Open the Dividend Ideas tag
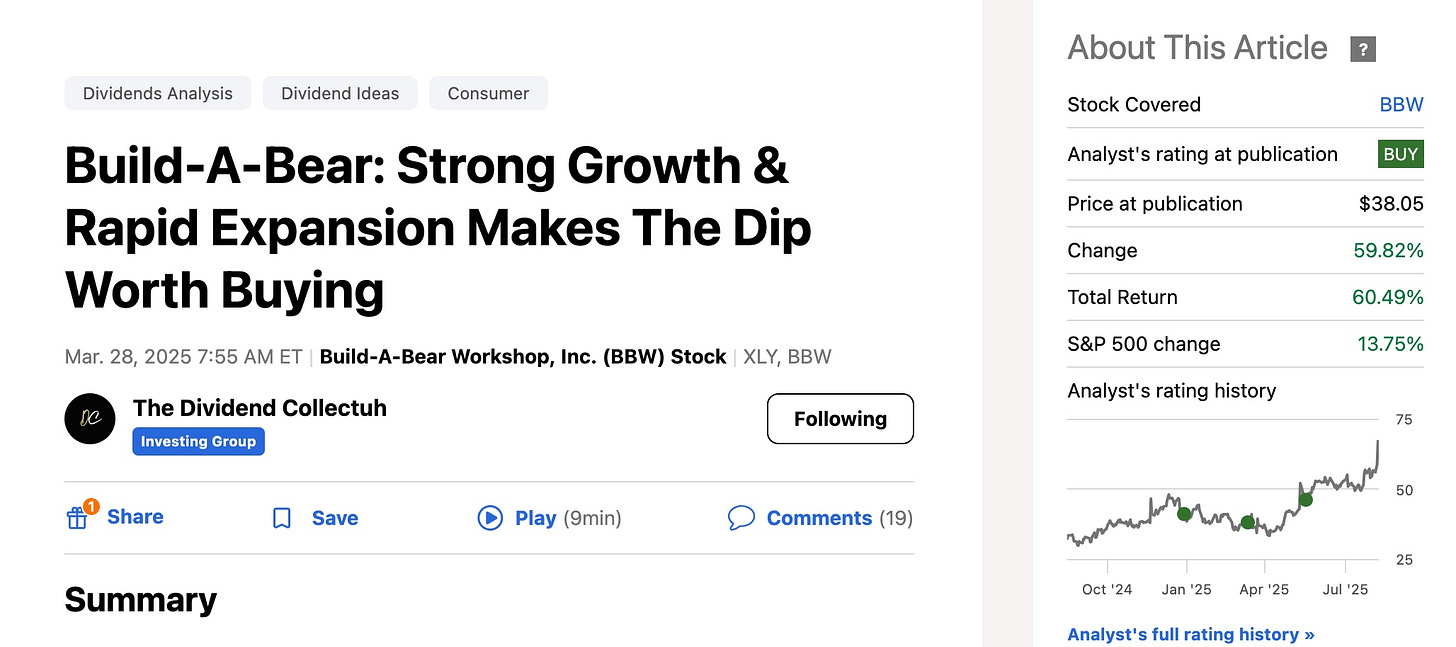Screen dimensions: 1456x647 point(340,93)
